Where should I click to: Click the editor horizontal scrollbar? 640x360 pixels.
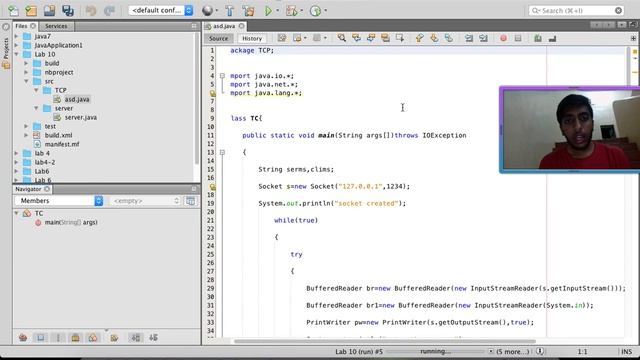pyautogui.click(x=385, y=341)
